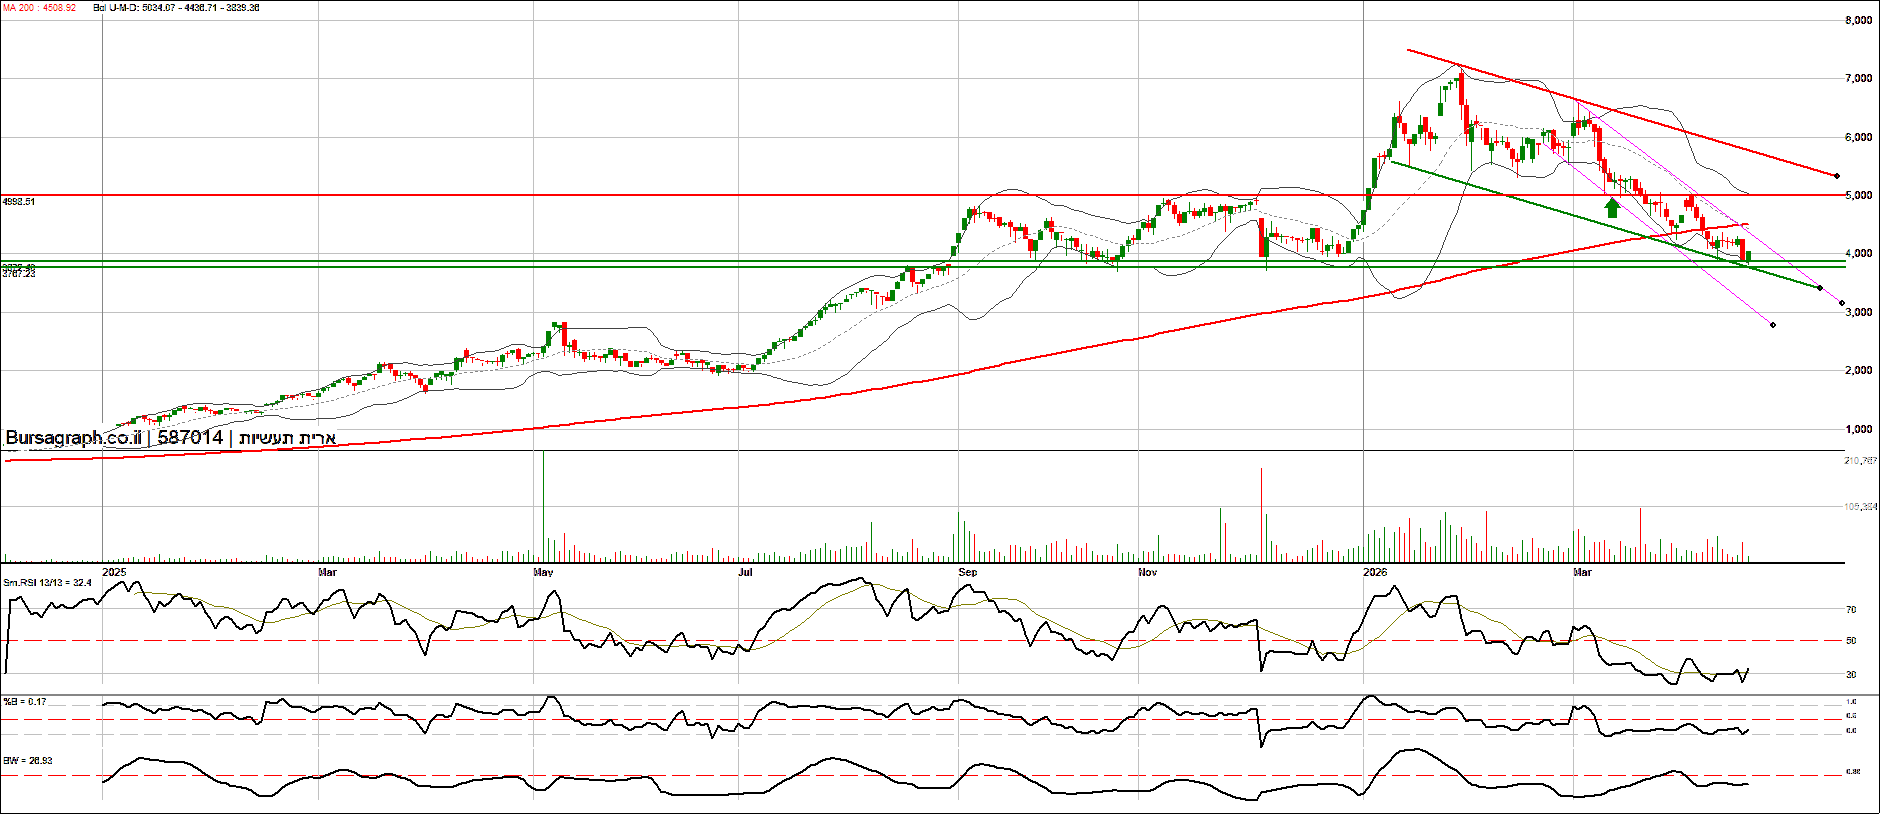This screenshot has width=1880, height=814.
Task: Click the lower magenta channel line end handle
Action: point(1773,325)
